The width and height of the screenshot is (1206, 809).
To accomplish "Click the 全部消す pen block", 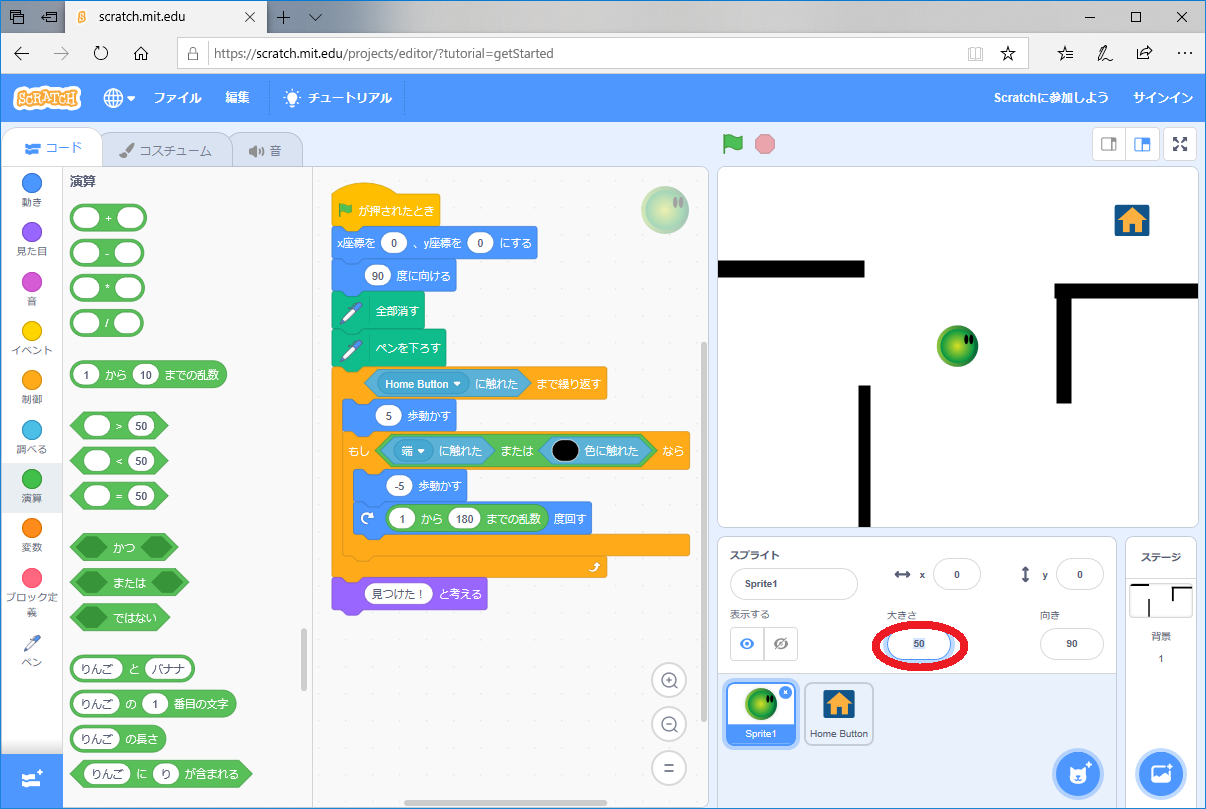I will [x=378, y=311].
